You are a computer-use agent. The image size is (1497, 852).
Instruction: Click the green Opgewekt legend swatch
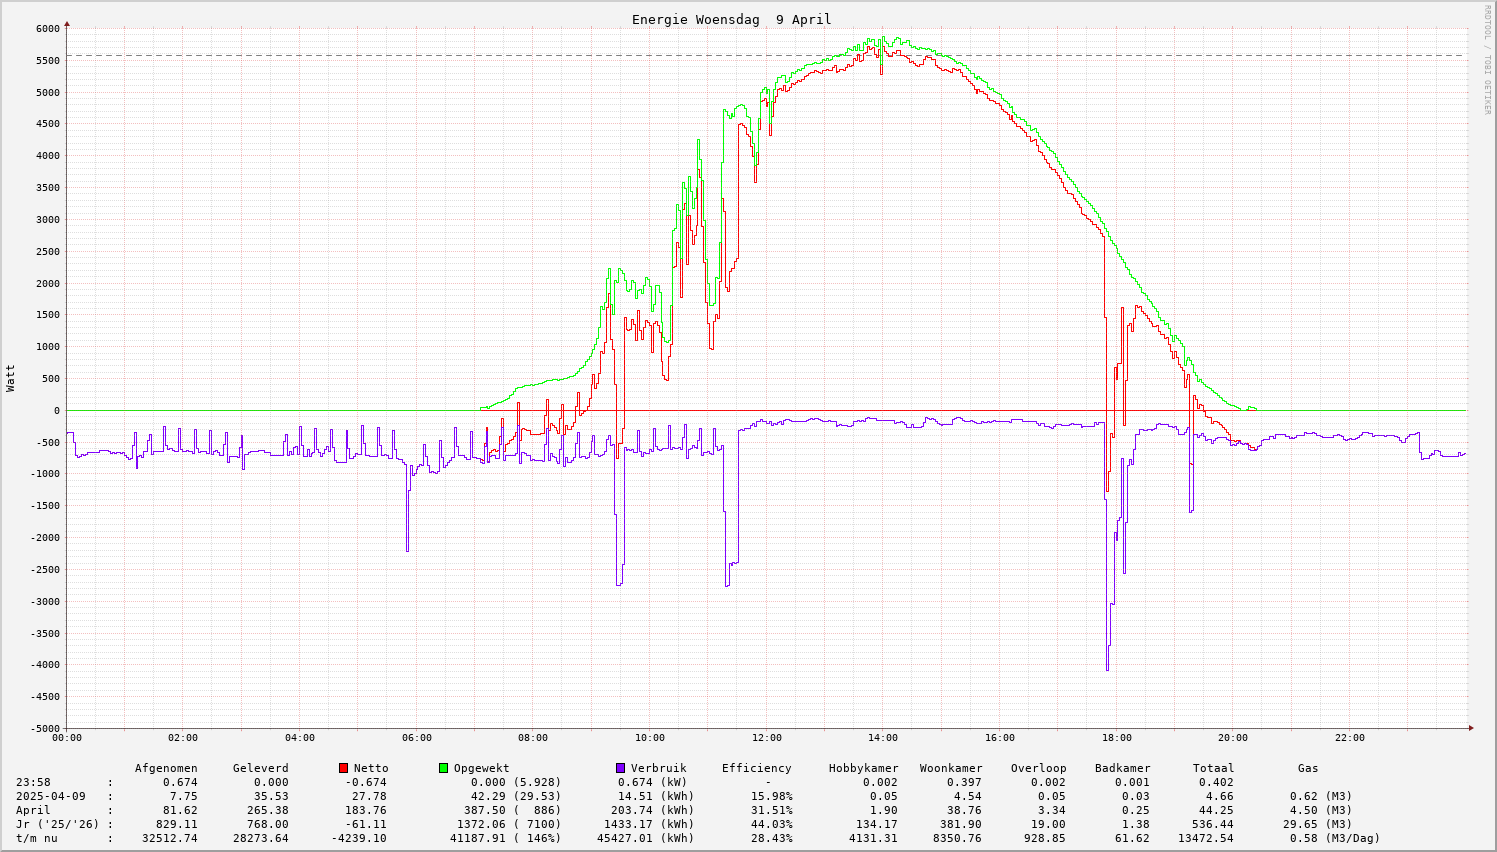point(443,768)
